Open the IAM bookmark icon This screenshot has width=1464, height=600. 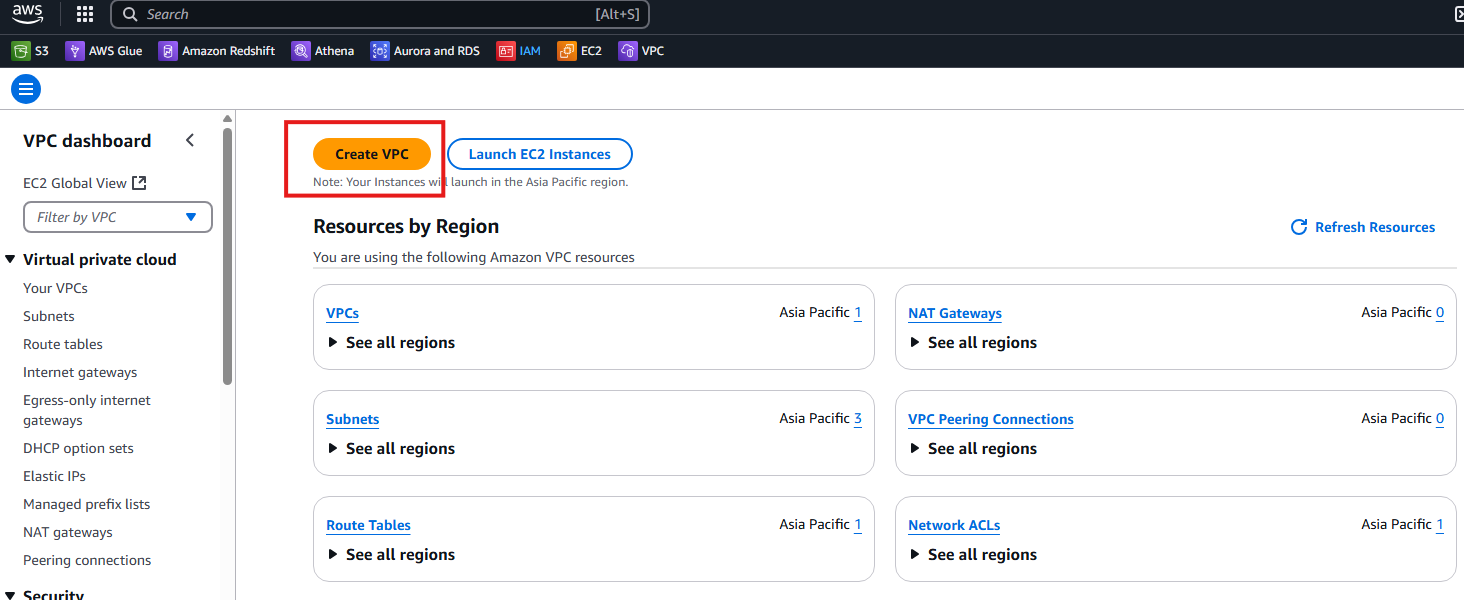(506, 50)
